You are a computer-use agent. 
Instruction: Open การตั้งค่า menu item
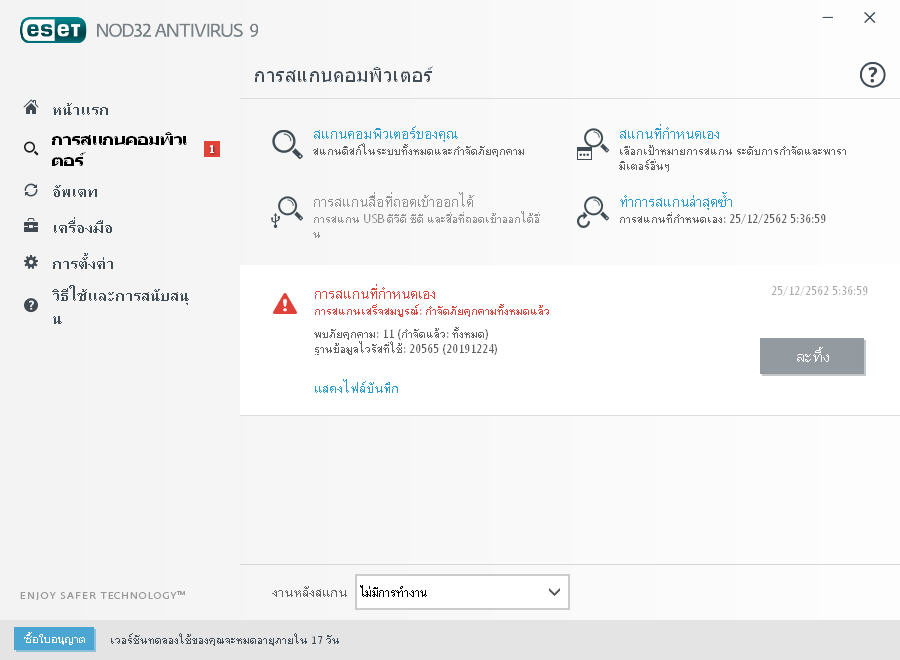pos(83,263)
